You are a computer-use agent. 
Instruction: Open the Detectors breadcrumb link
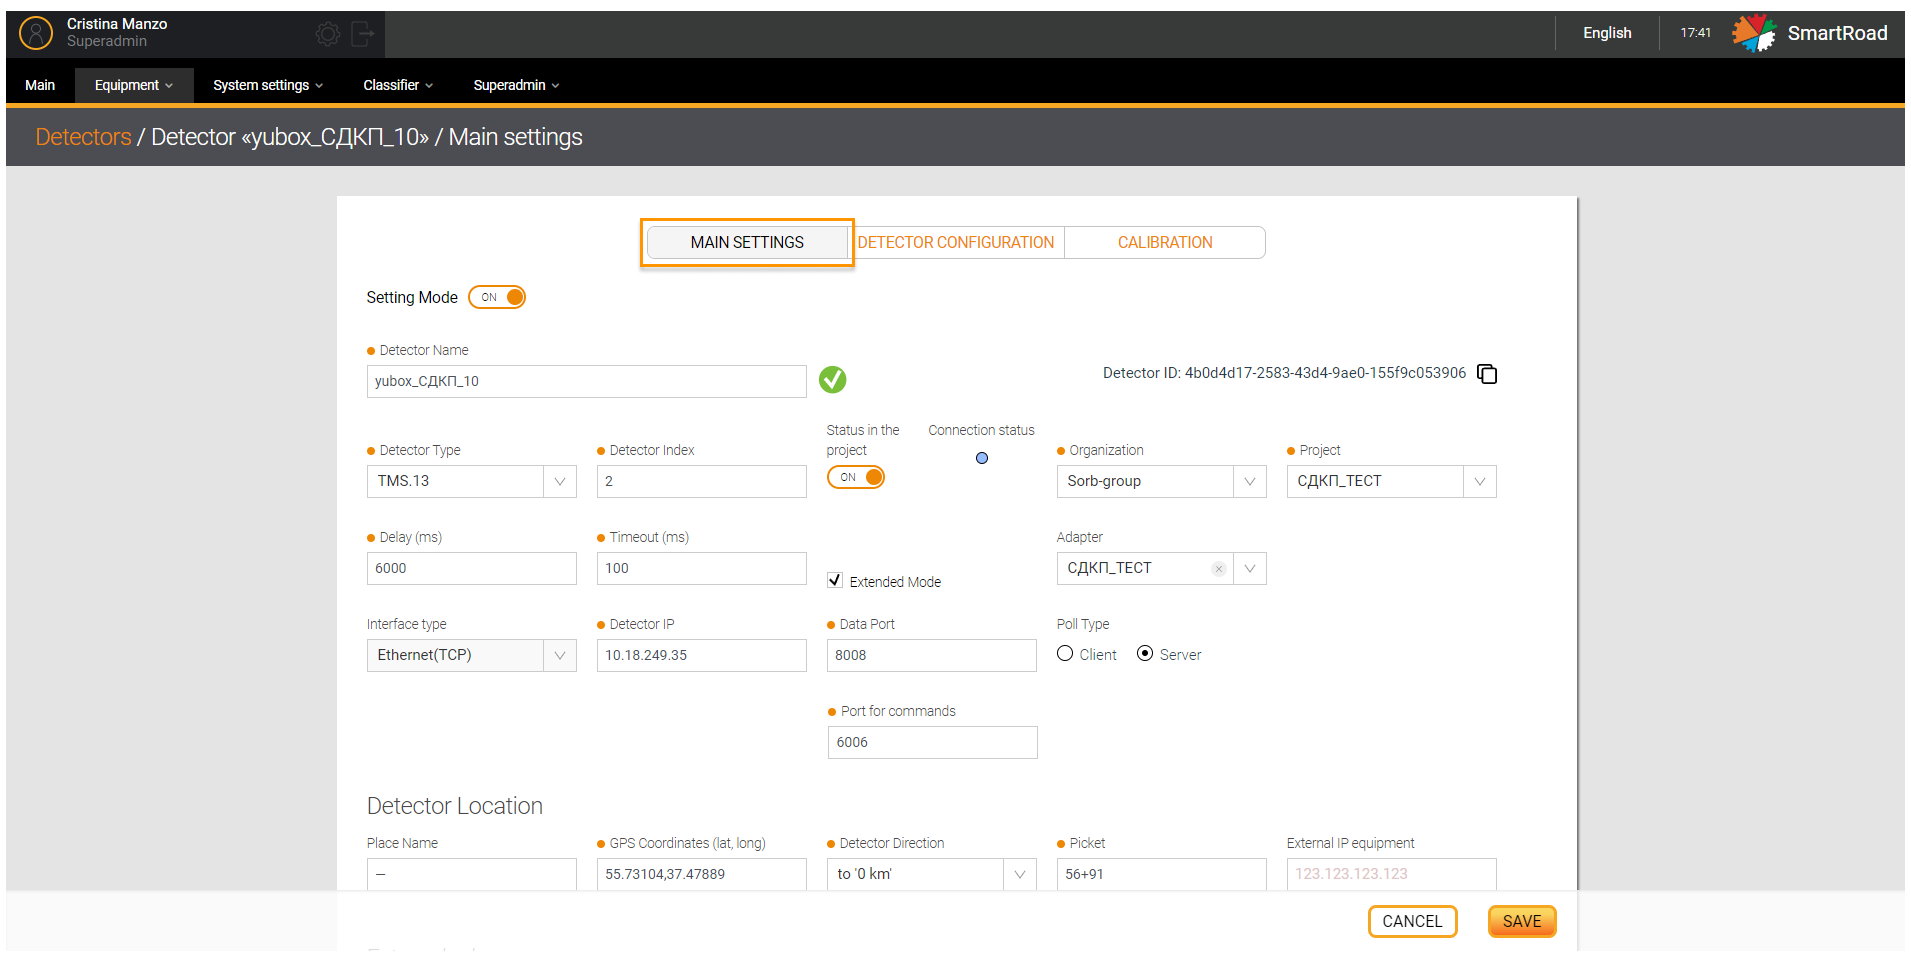point(84,137)
